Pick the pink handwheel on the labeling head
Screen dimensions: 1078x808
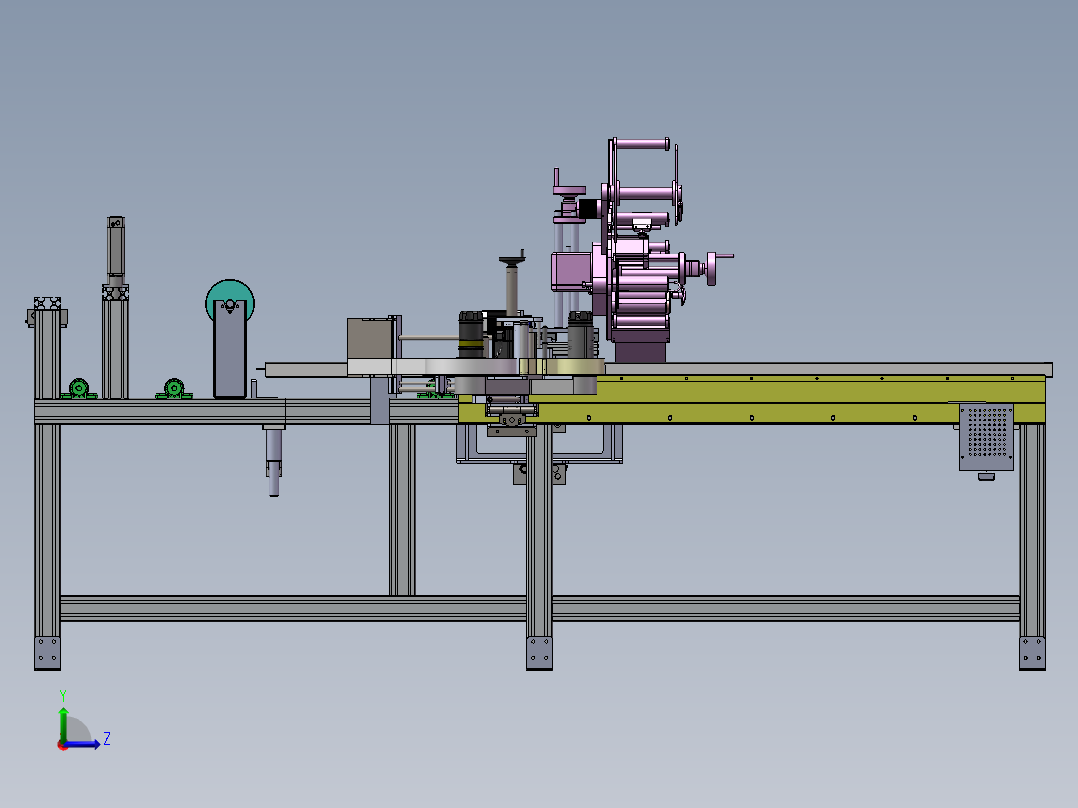click(712, 268)
